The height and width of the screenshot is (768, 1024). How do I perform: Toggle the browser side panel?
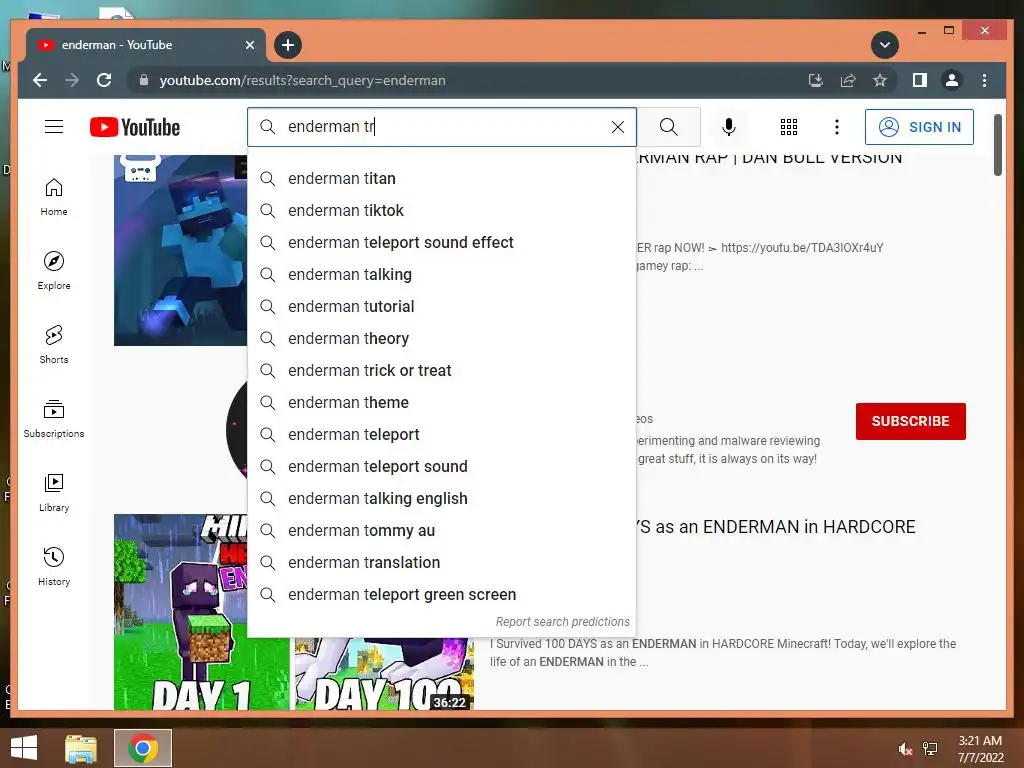[920, 80]
